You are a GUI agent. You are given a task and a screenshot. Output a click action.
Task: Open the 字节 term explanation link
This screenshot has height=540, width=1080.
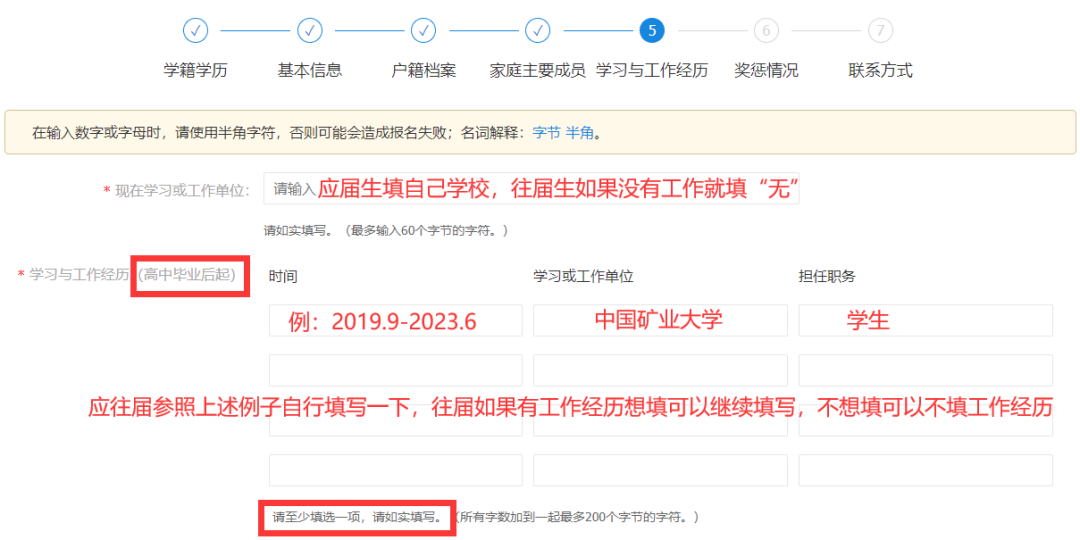pos(546,132)
